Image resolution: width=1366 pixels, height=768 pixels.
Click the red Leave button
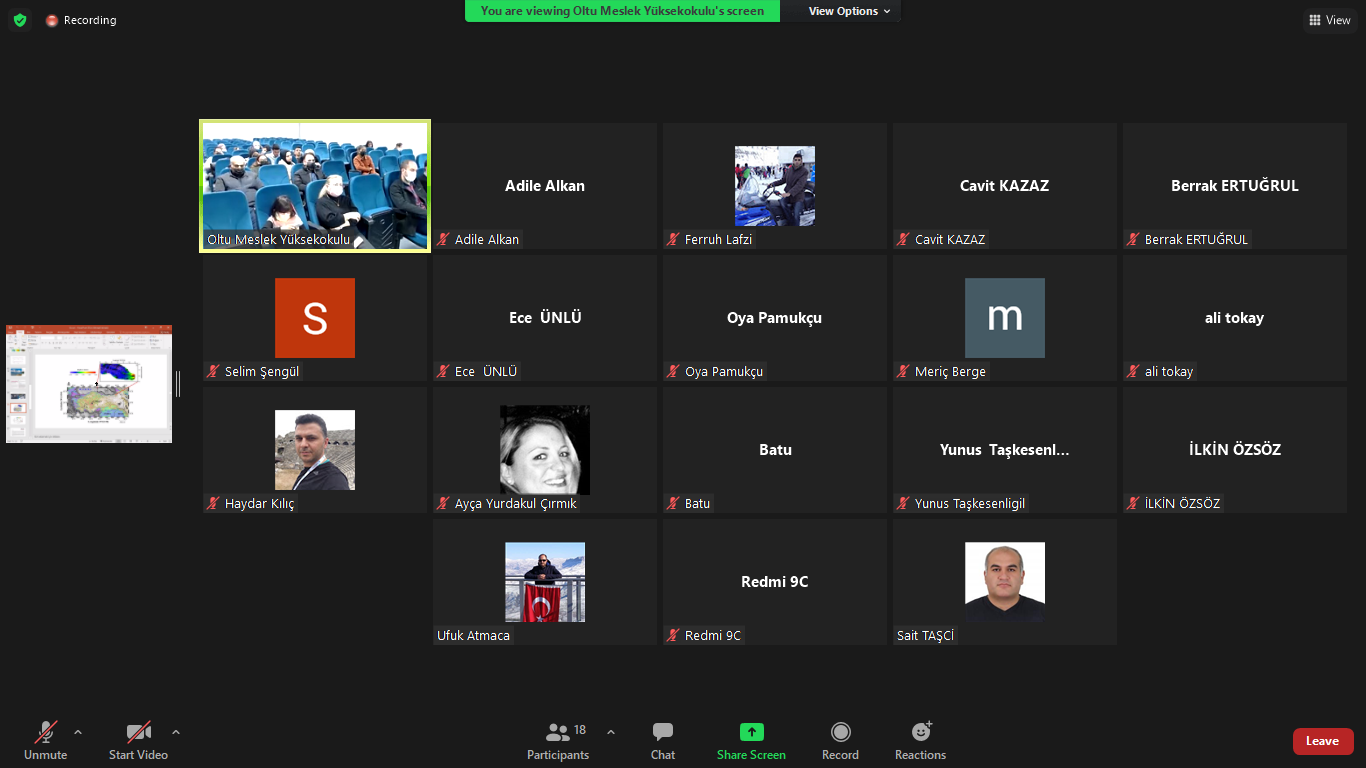(1322, 741)
